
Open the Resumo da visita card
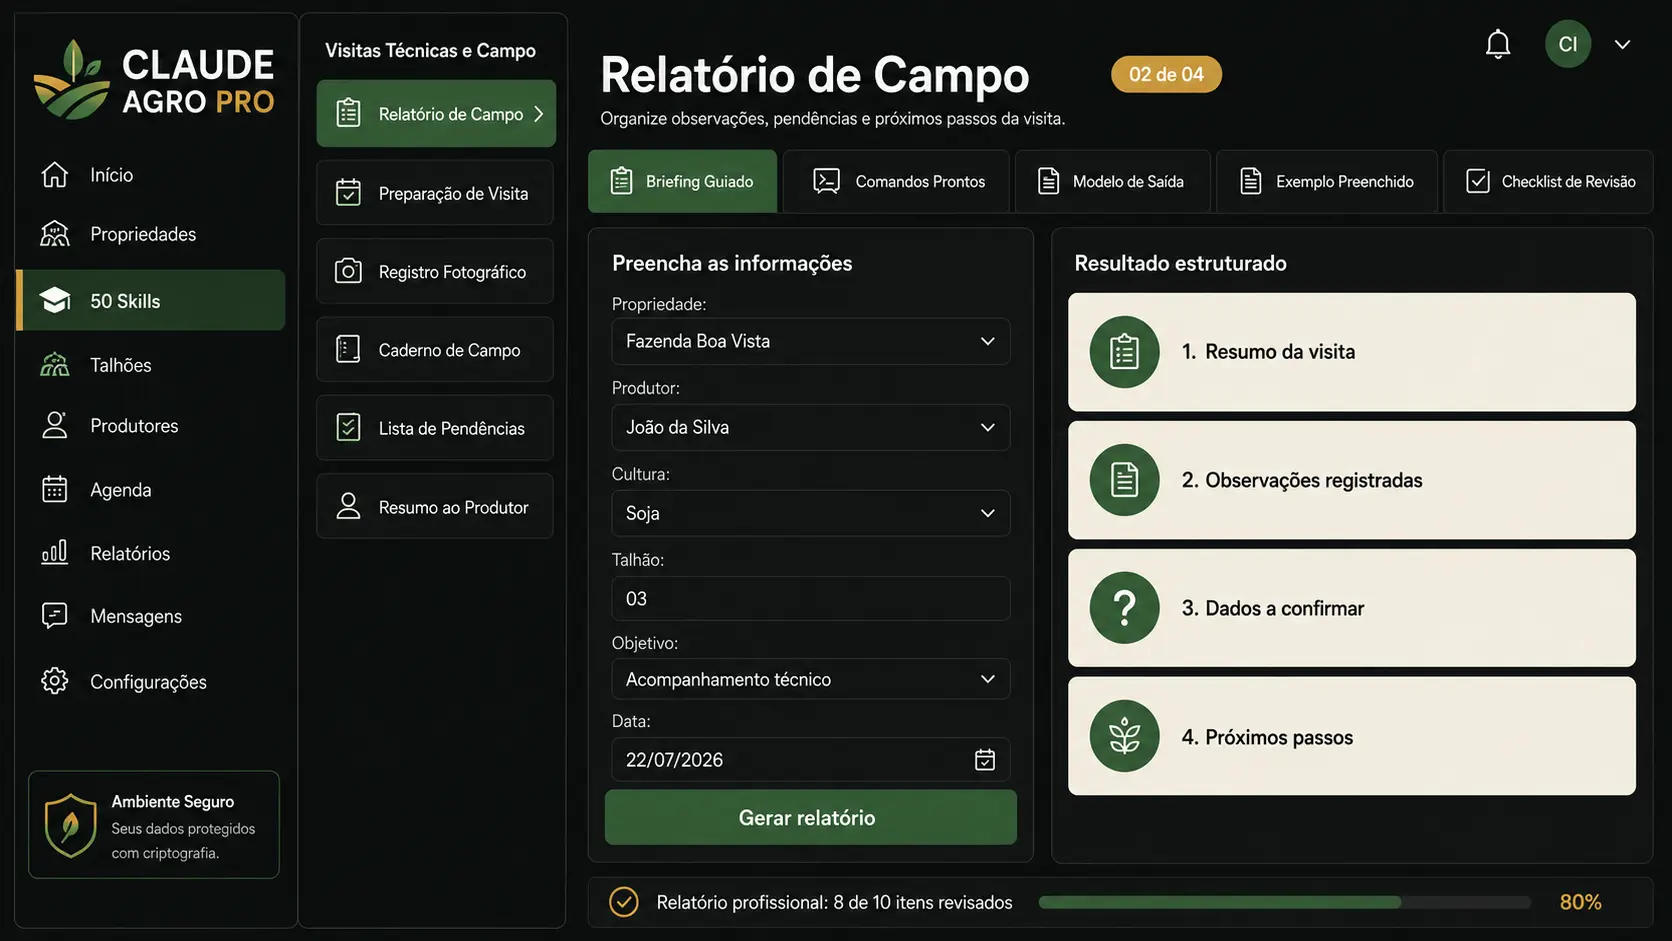pyautogui.click(x=1352, y=352)
